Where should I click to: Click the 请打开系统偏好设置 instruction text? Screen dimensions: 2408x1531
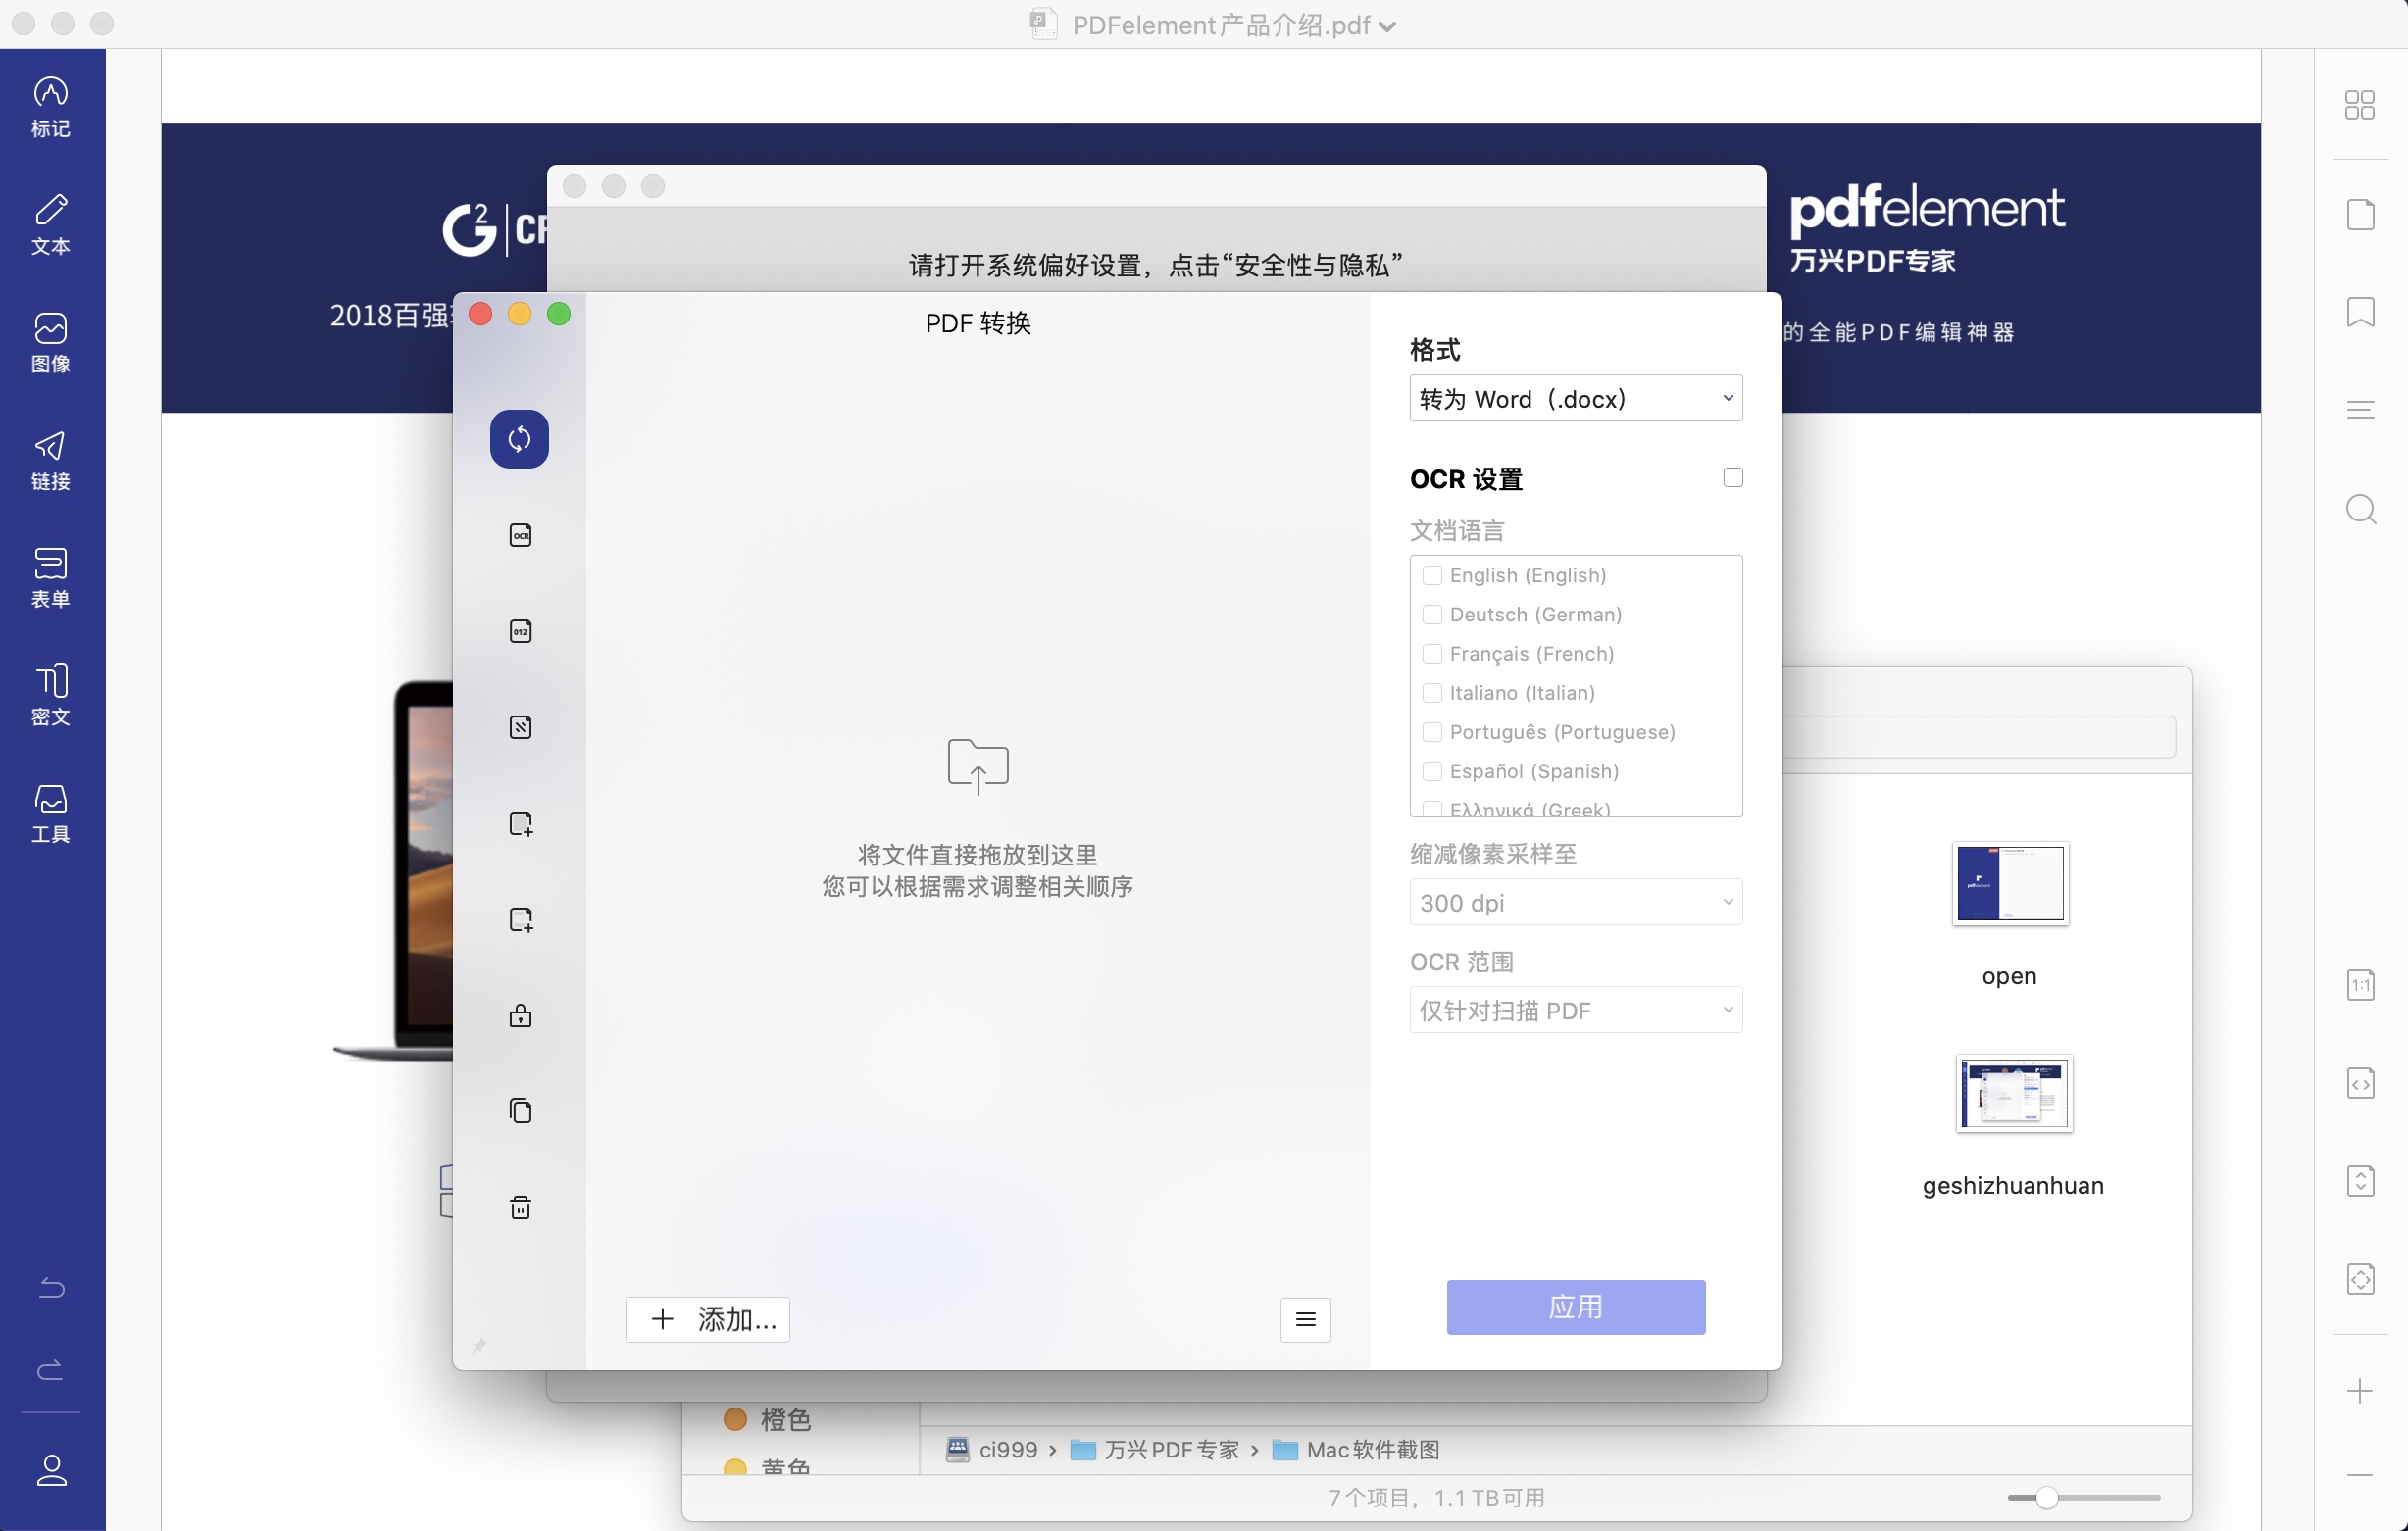[1155, 265]
